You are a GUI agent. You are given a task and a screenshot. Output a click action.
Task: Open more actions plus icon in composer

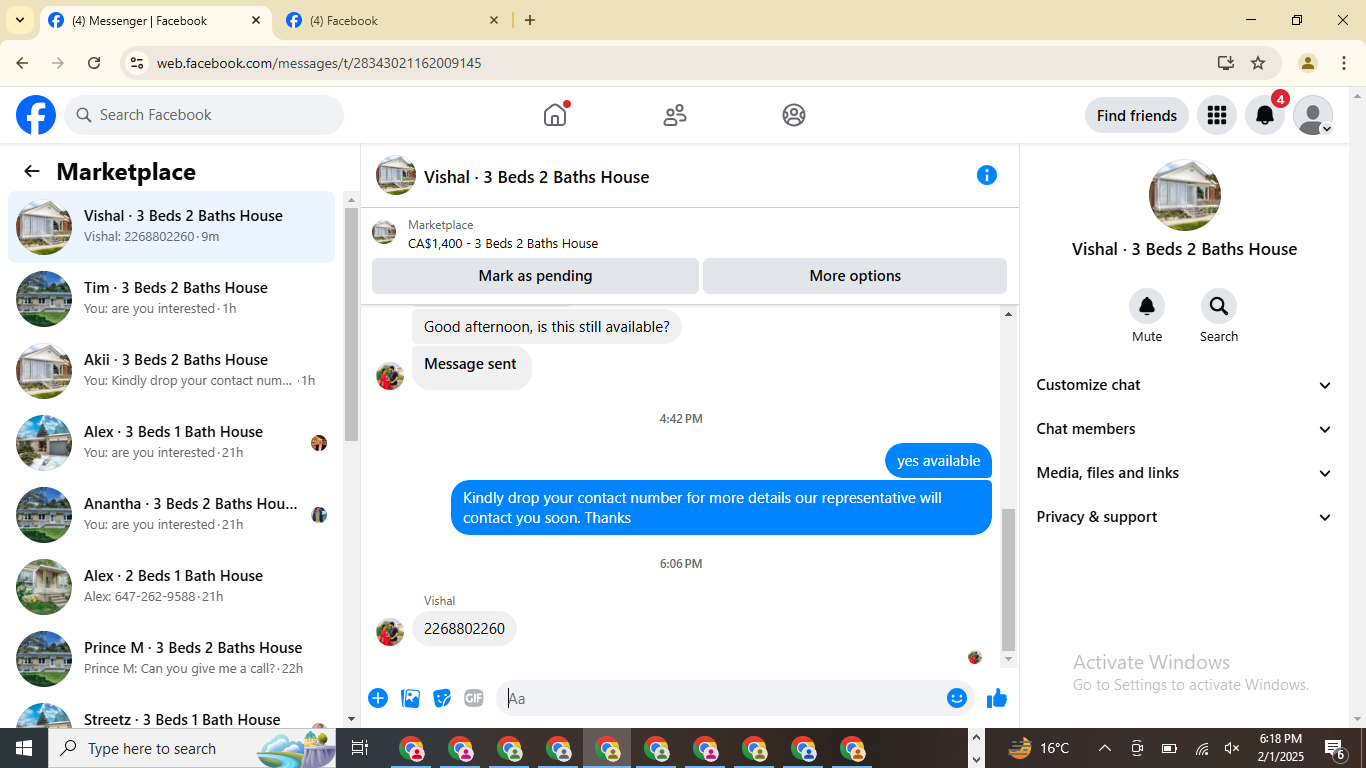click(x=378, y=698)
